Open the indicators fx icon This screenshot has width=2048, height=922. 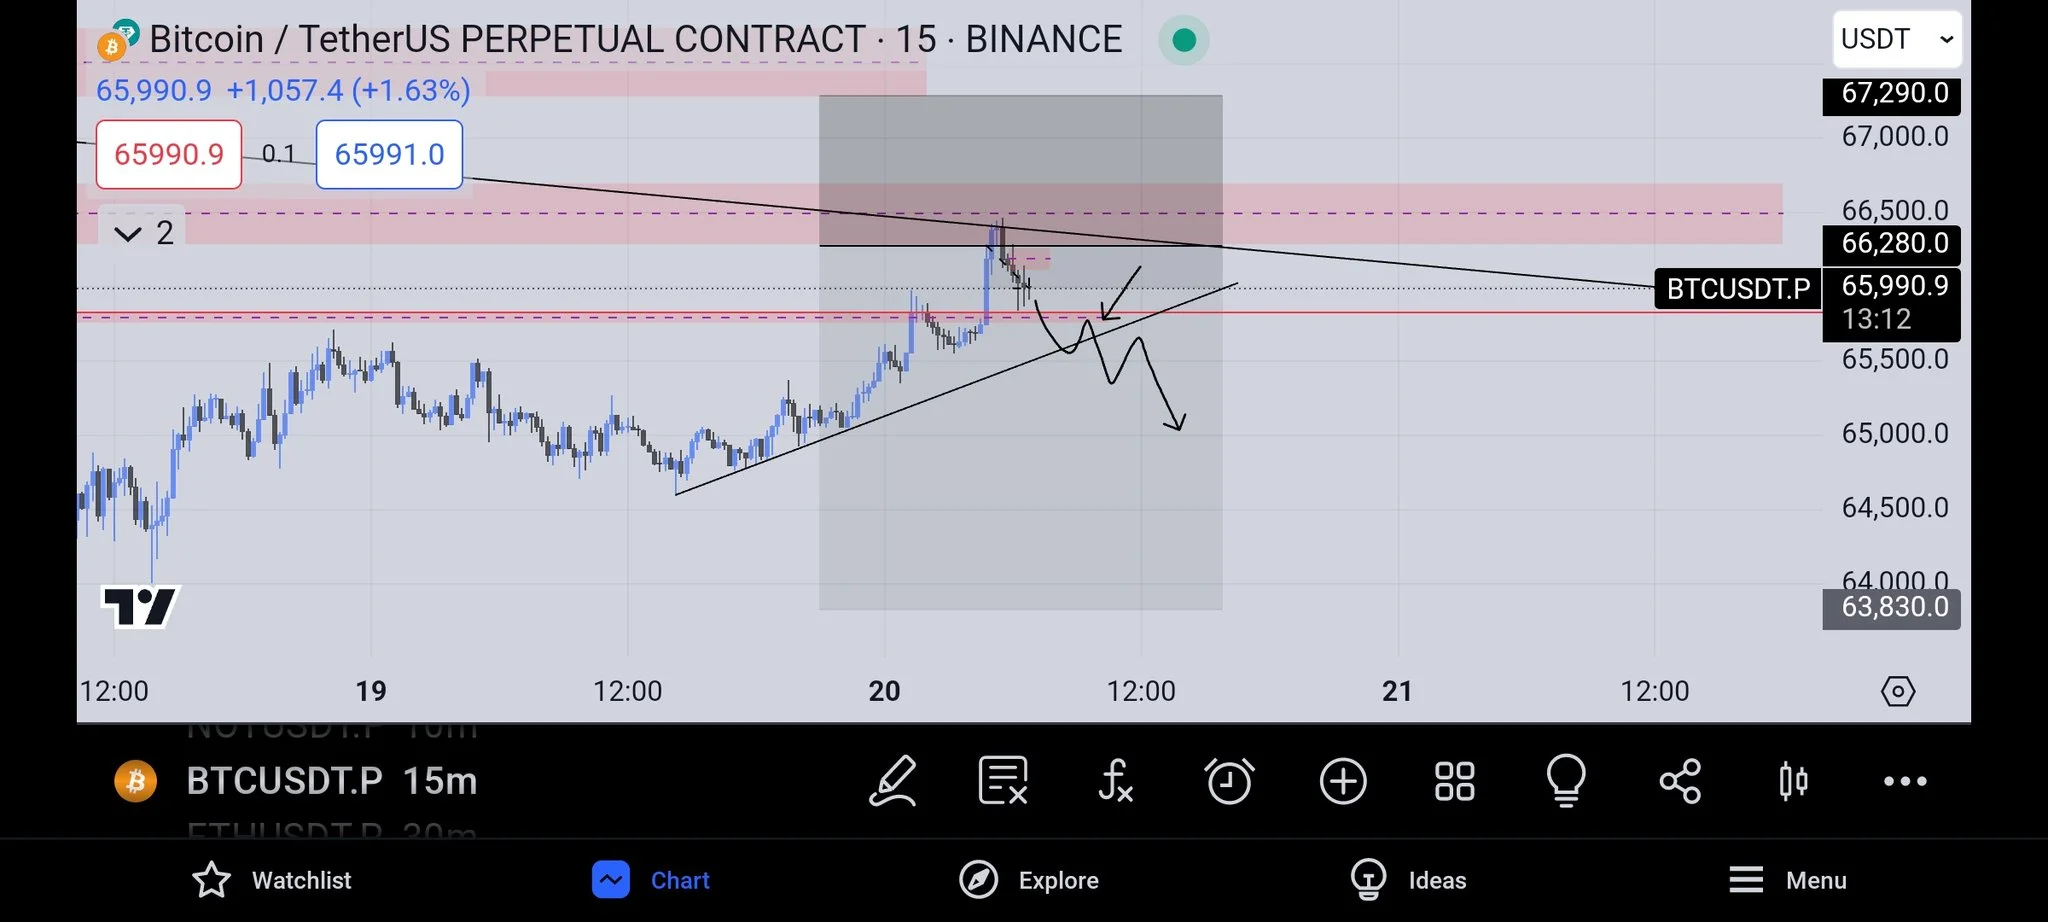1115,781
